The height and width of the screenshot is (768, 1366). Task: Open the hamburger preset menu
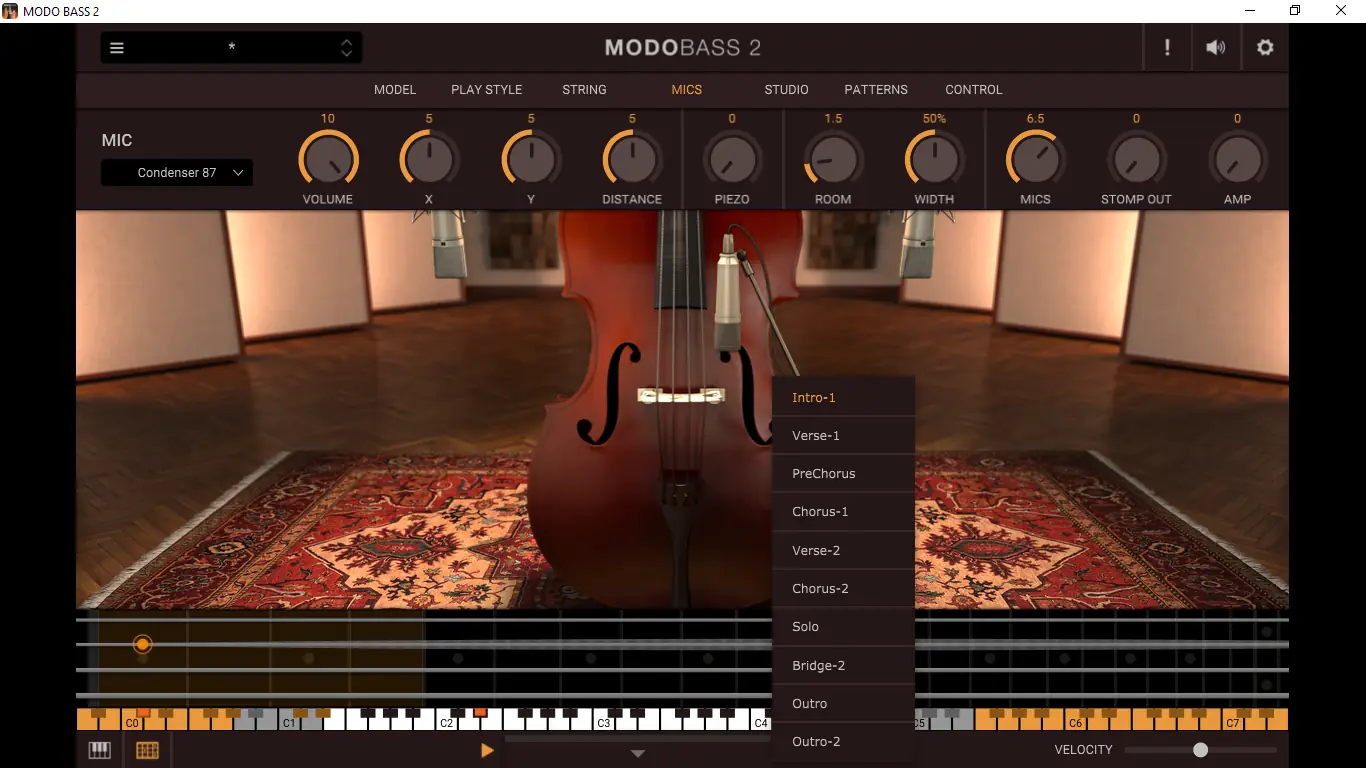point(117,48)
